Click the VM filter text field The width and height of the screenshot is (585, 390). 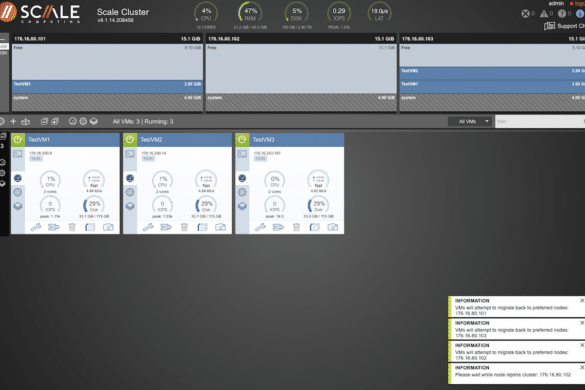(539, 121)
